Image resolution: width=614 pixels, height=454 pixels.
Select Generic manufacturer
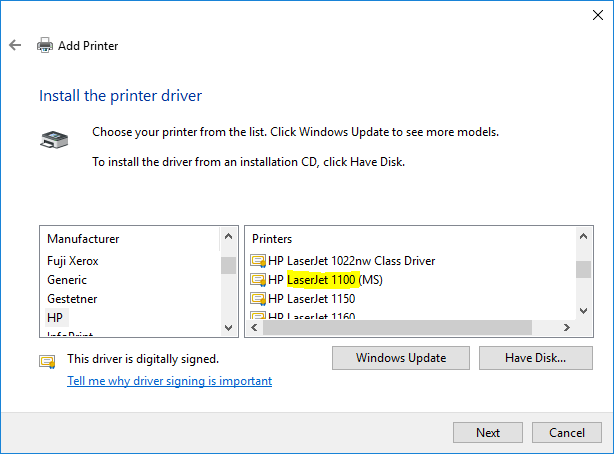[x=67, y=280]
